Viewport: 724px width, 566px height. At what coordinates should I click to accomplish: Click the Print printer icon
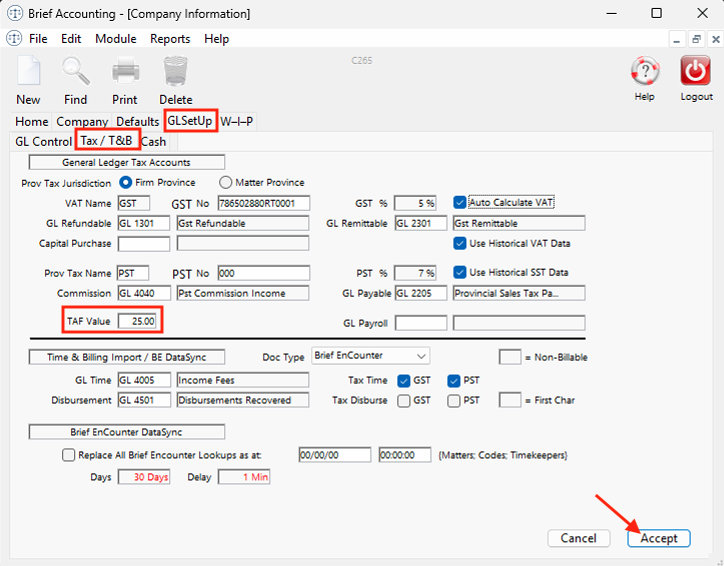[x=126, y=71]
